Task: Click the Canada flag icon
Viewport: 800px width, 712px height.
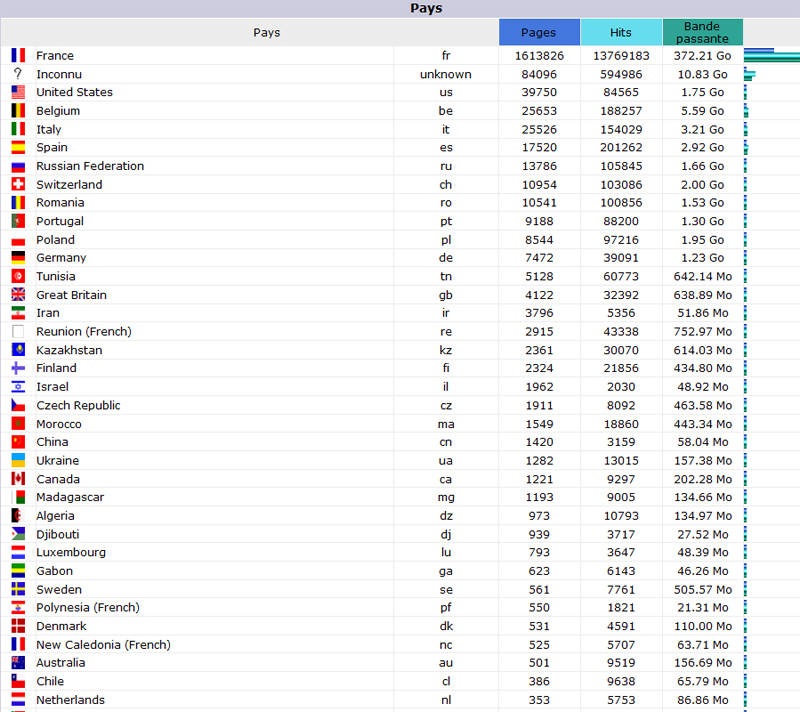Action: [x=18, y=478]
